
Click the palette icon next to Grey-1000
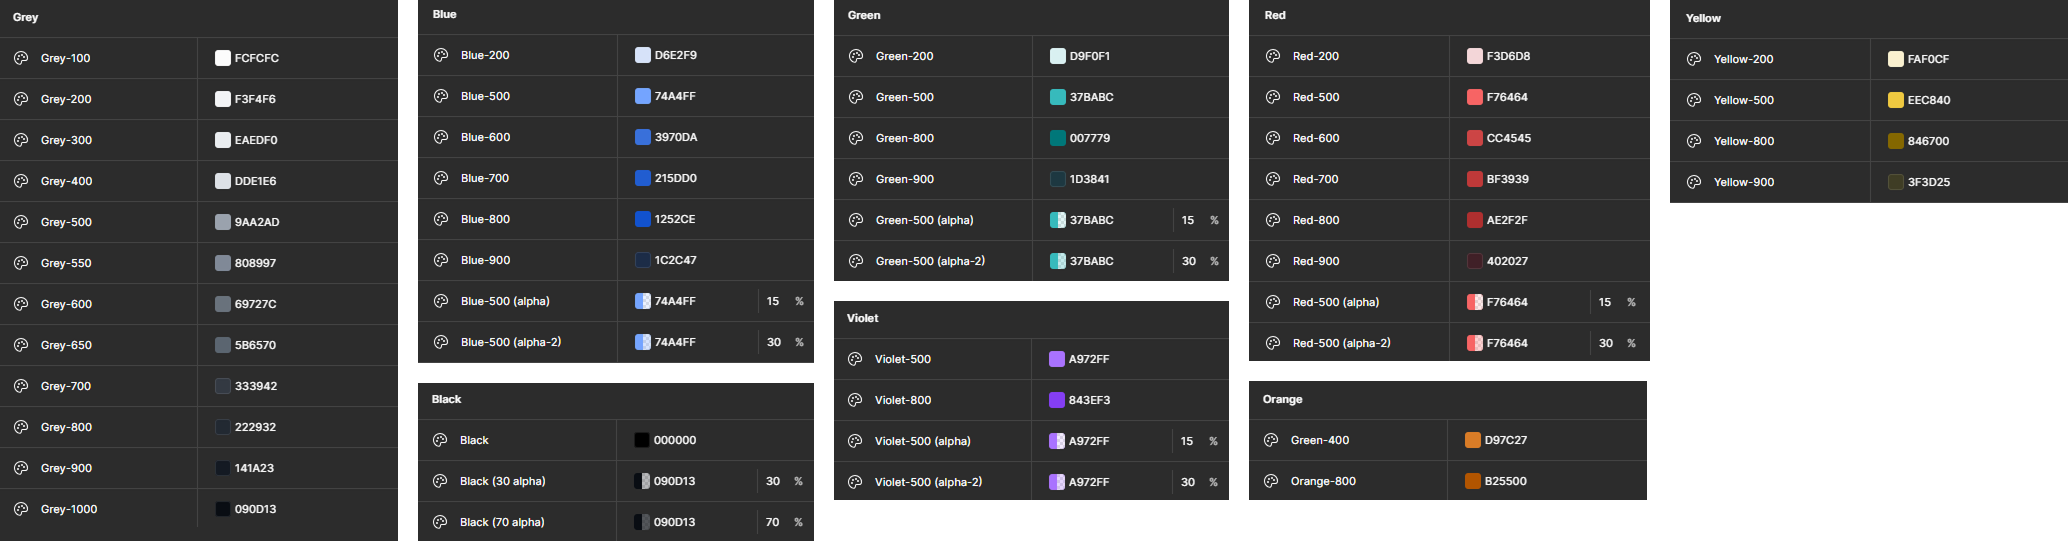(21, 509)
